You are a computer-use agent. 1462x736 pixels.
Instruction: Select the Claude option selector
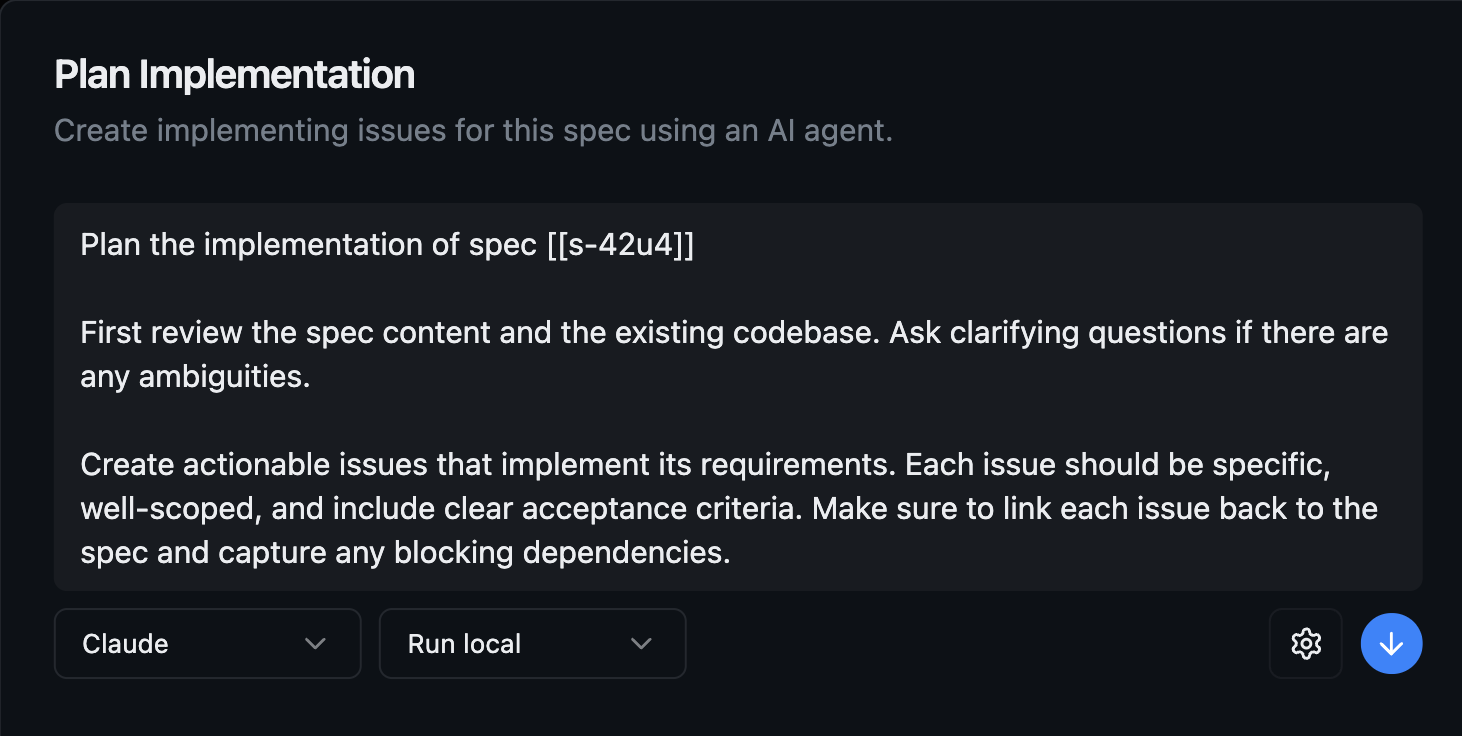207,643
